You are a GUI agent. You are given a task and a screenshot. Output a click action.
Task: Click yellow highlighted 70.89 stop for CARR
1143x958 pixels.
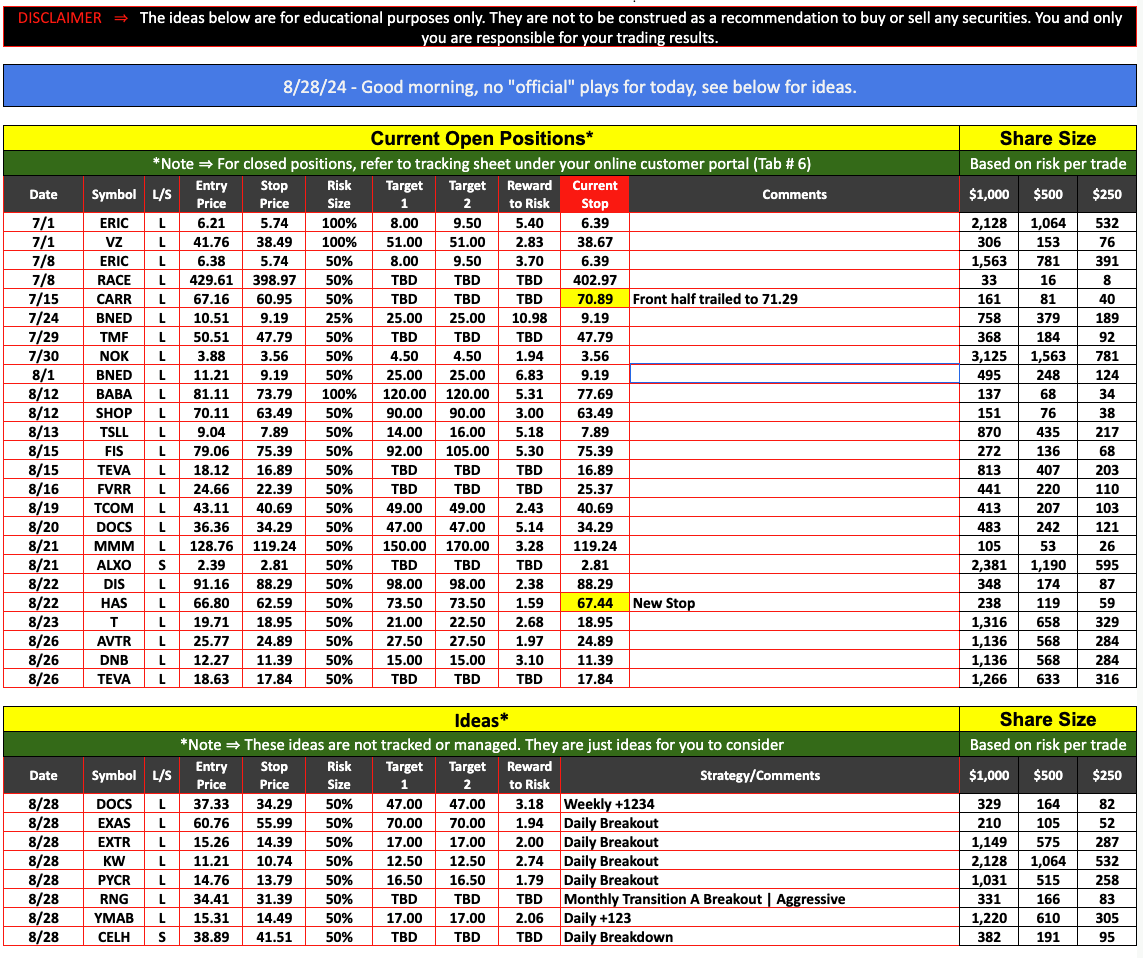595,299
